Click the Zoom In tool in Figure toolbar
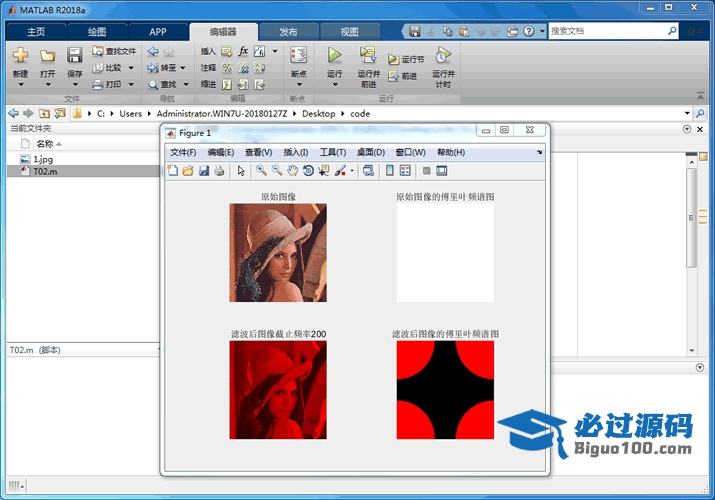The image size is (715, 500). 261,171
